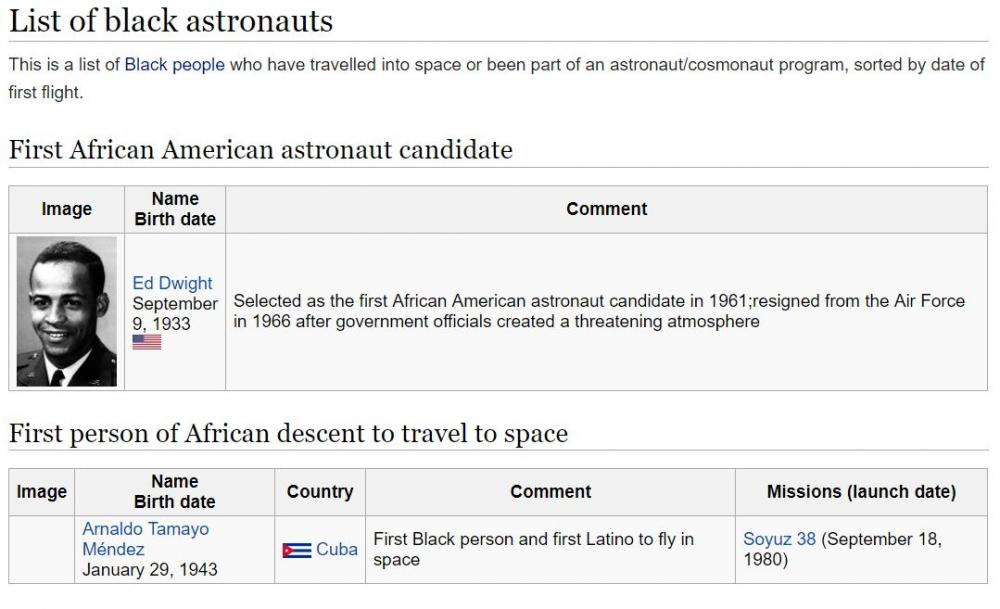Click the empty image cell for Arnaldo Tamayo
Image resolution: width=1000 pixels, height=609 pixels.
click(x=41, y=550)
